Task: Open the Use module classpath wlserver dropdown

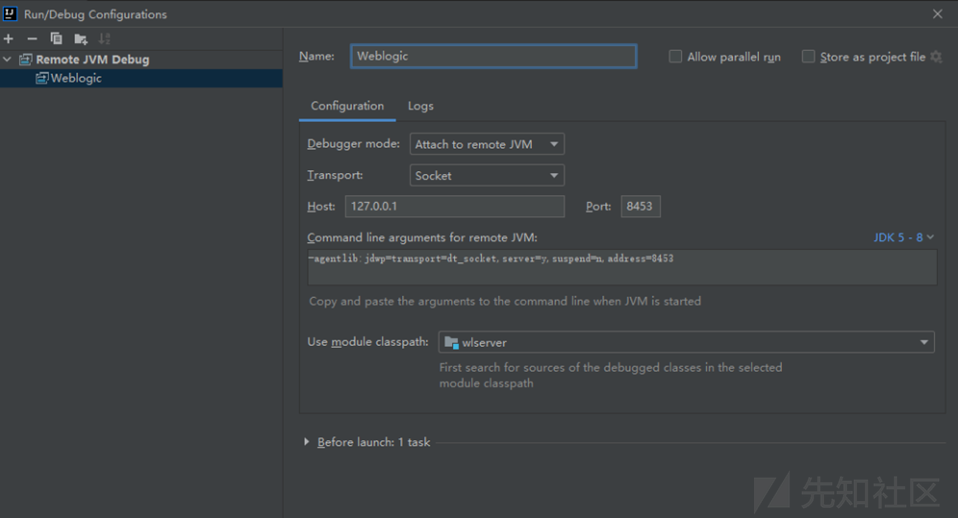Action: click(686, 342)
